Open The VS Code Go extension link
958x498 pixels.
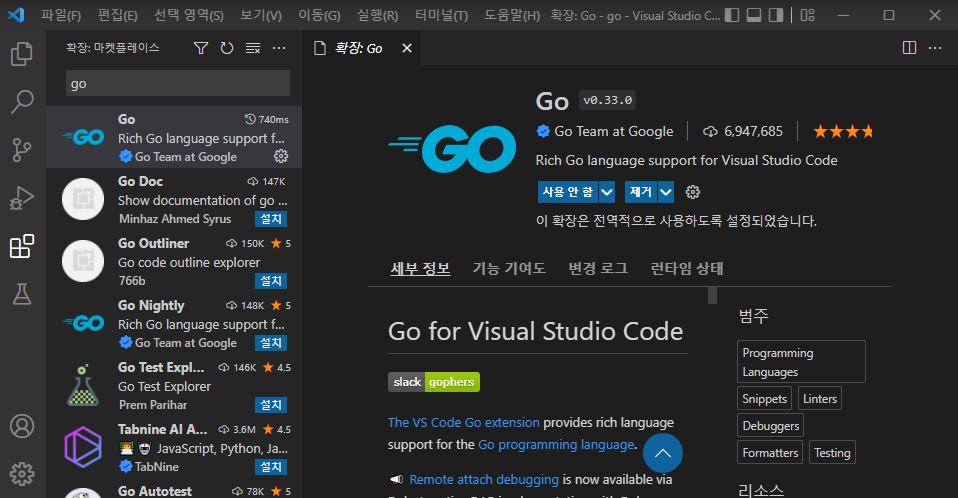(464, 422)
